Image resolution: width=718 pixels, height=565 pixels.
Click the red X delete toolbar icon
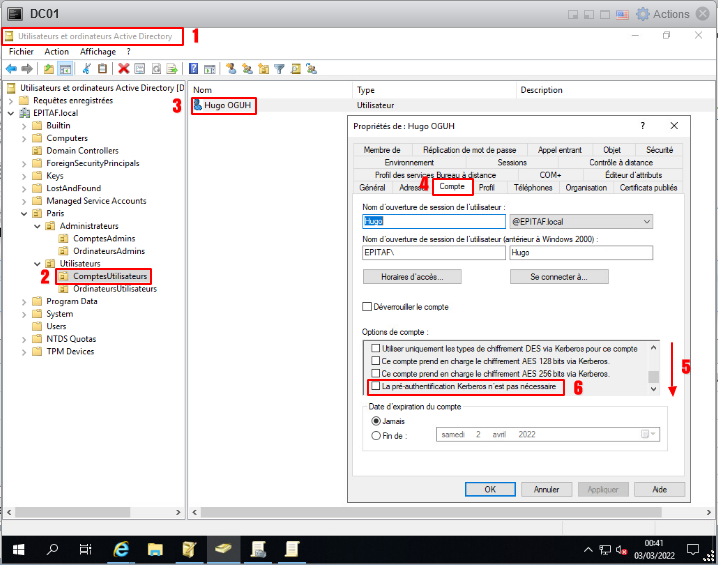[124, 69]
